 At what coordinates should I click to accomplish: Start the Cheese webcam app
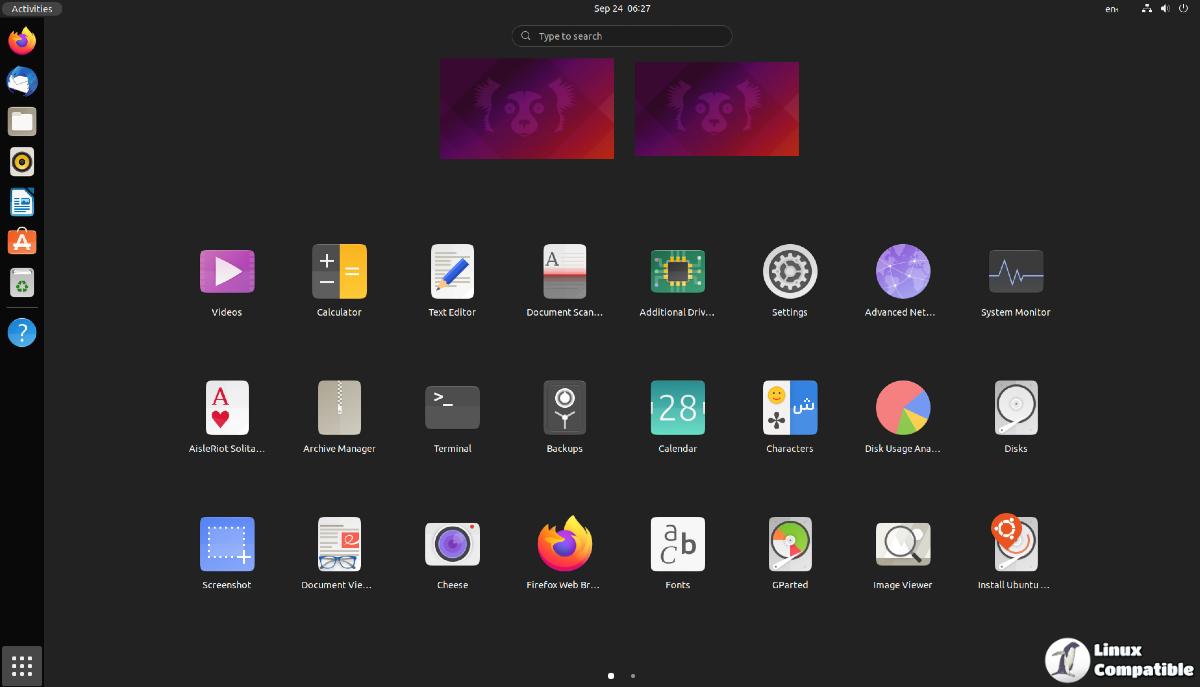[452, 545]
